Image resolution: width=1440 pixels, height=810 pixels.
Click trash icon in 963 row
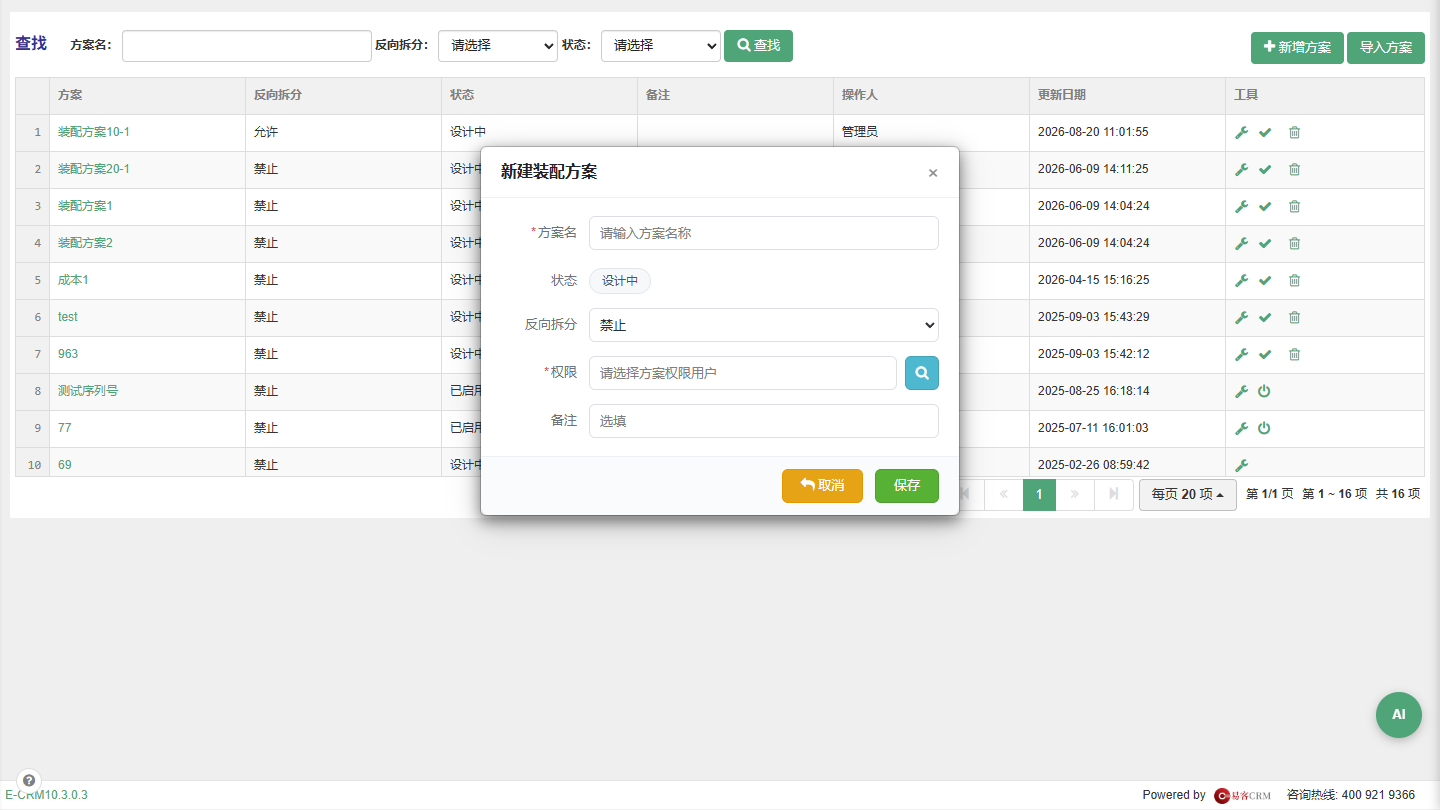(1294, 354)
